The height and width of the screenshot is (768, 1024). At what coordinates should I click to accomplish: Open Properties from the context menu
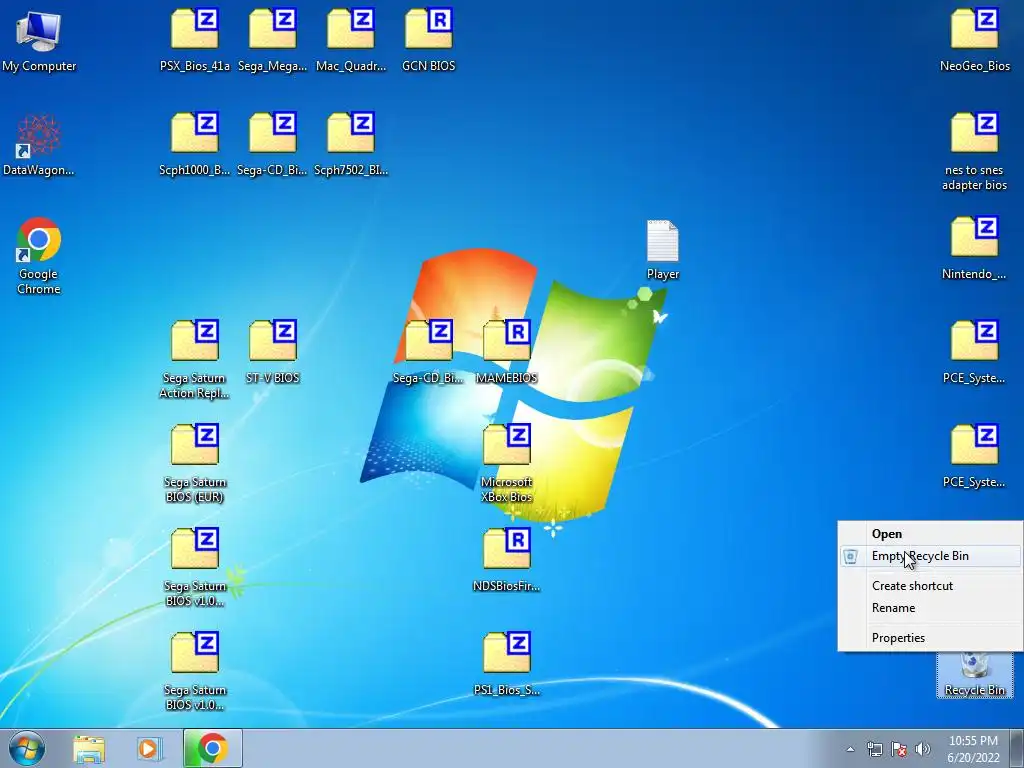click(930, 638)
